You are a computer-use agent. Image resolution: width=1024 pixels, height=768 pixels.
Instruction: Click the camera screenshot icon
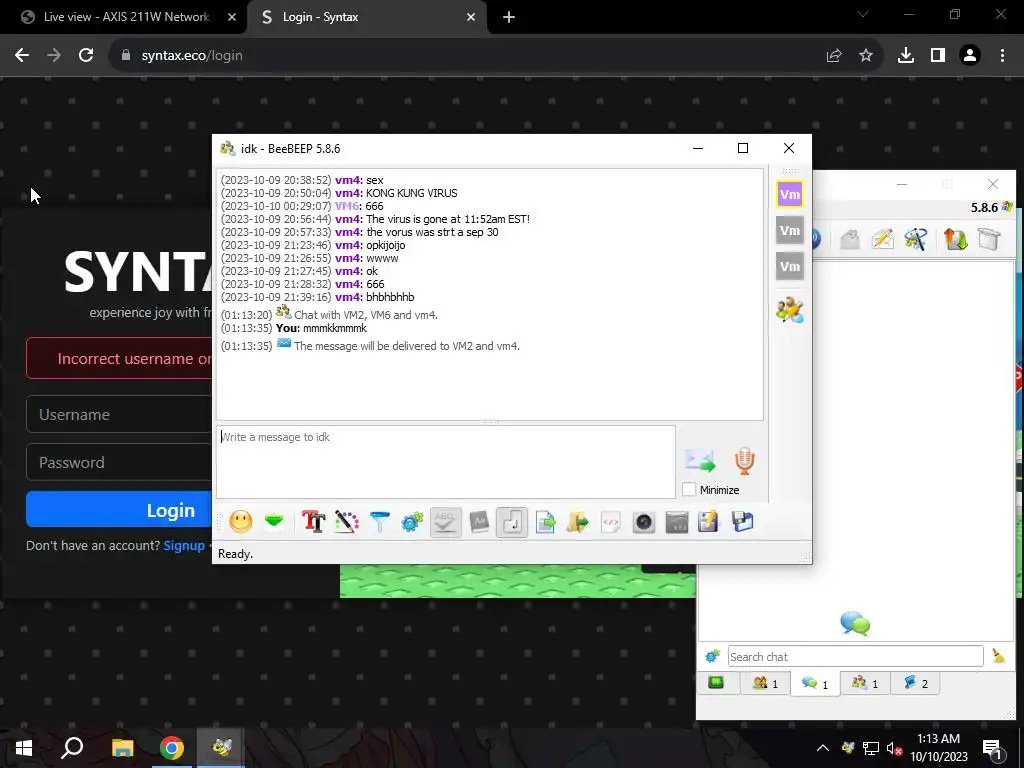point(644,522)
